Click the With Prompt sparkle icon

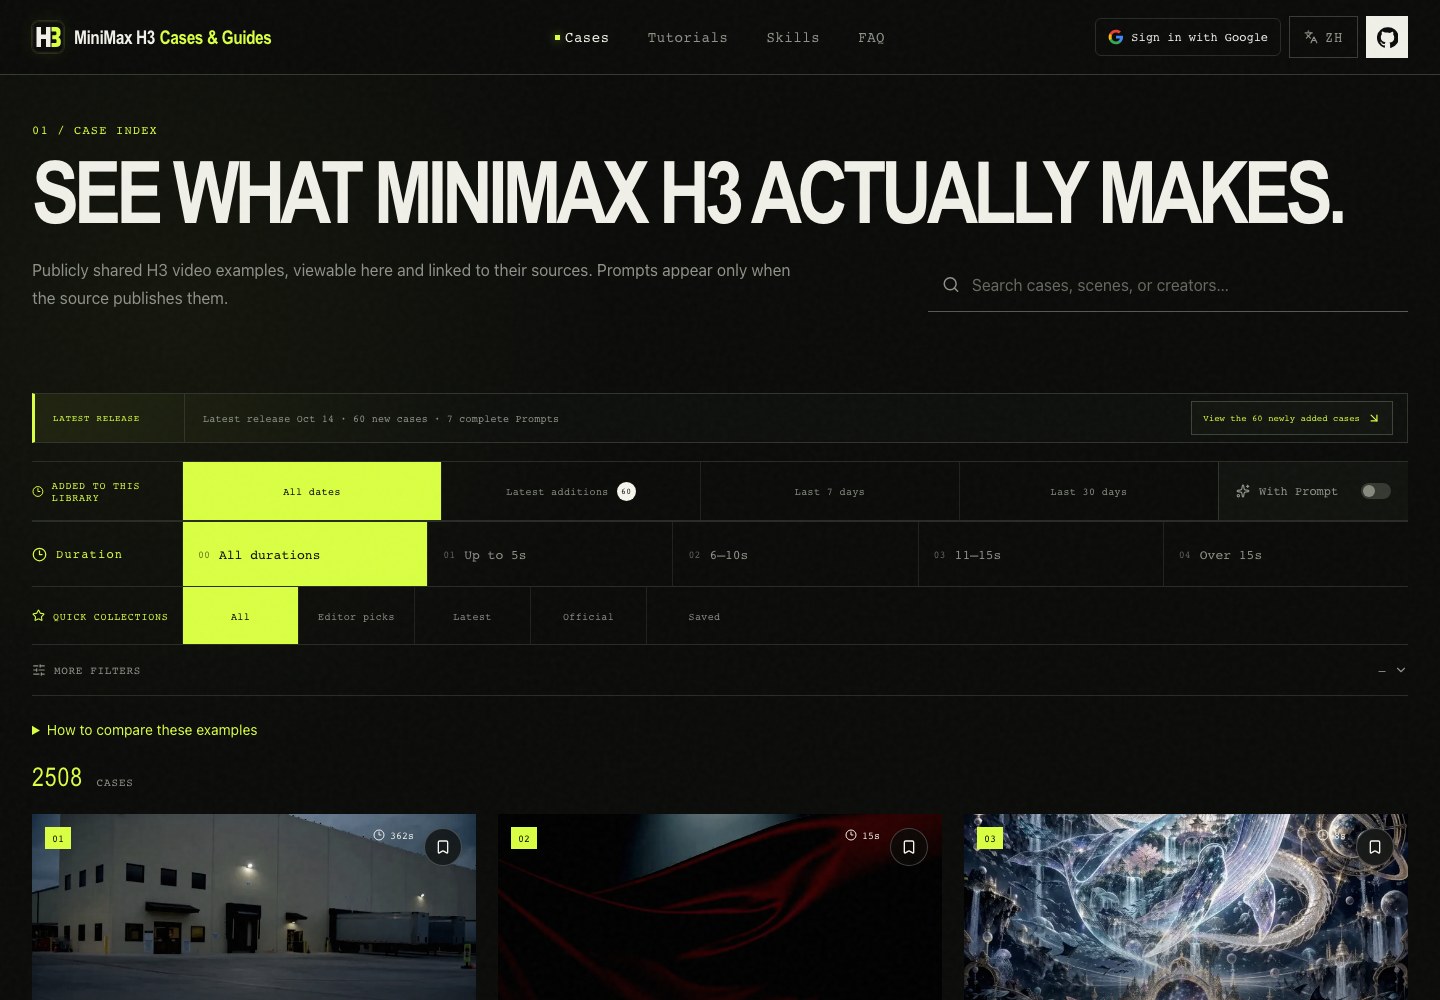(x=1243, y=491)
